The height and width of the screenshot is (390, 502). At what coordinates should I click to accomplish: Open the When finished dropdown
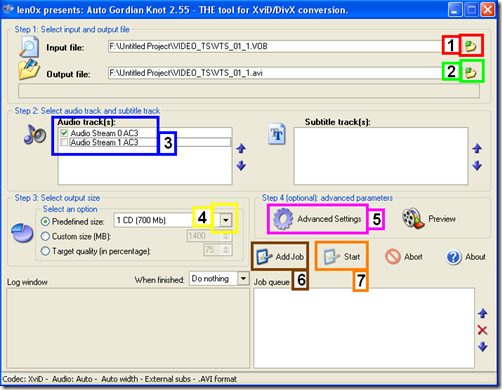point(243,278)
